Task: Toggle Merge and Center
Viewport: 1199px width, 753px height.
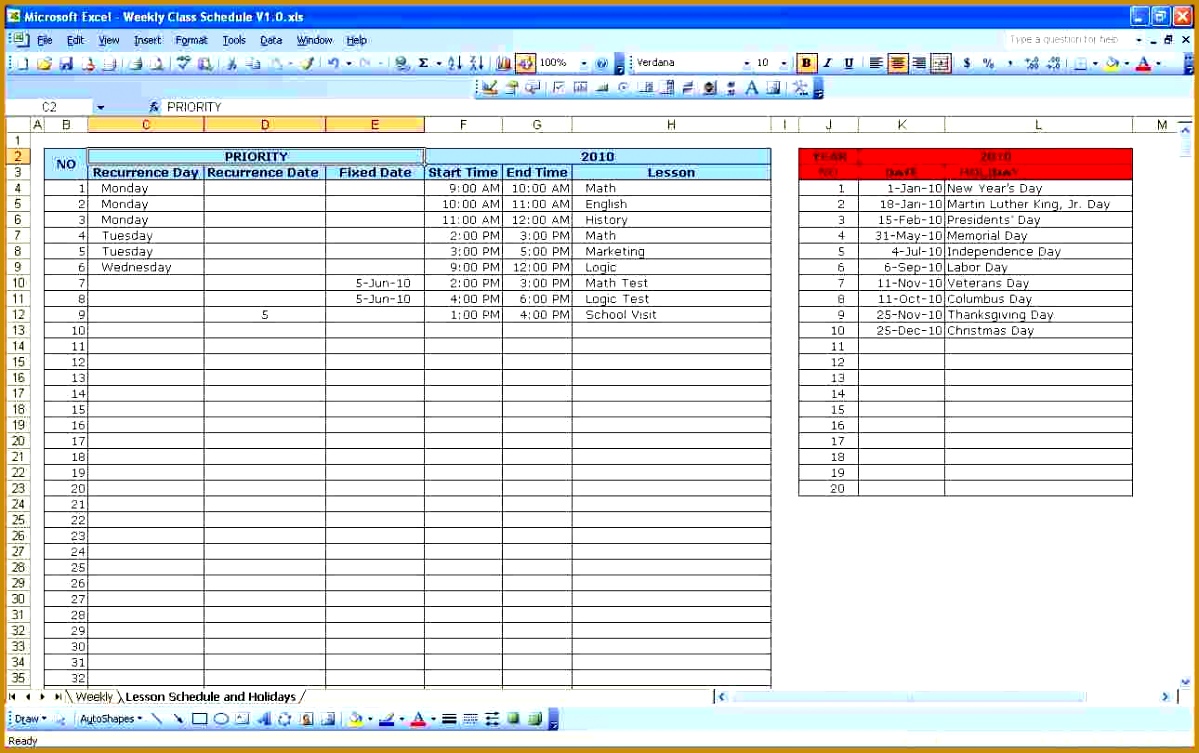Action: 941,63
